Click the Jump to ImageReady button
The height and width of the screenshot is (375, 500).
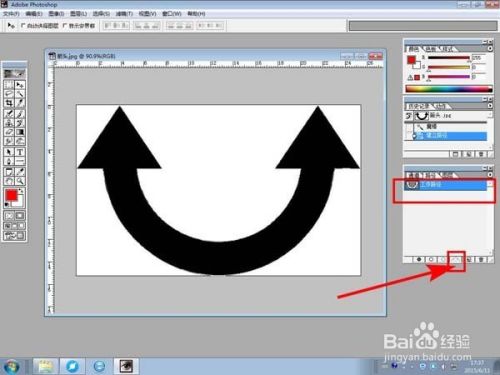pyautogui.click(x=14, y=235)
